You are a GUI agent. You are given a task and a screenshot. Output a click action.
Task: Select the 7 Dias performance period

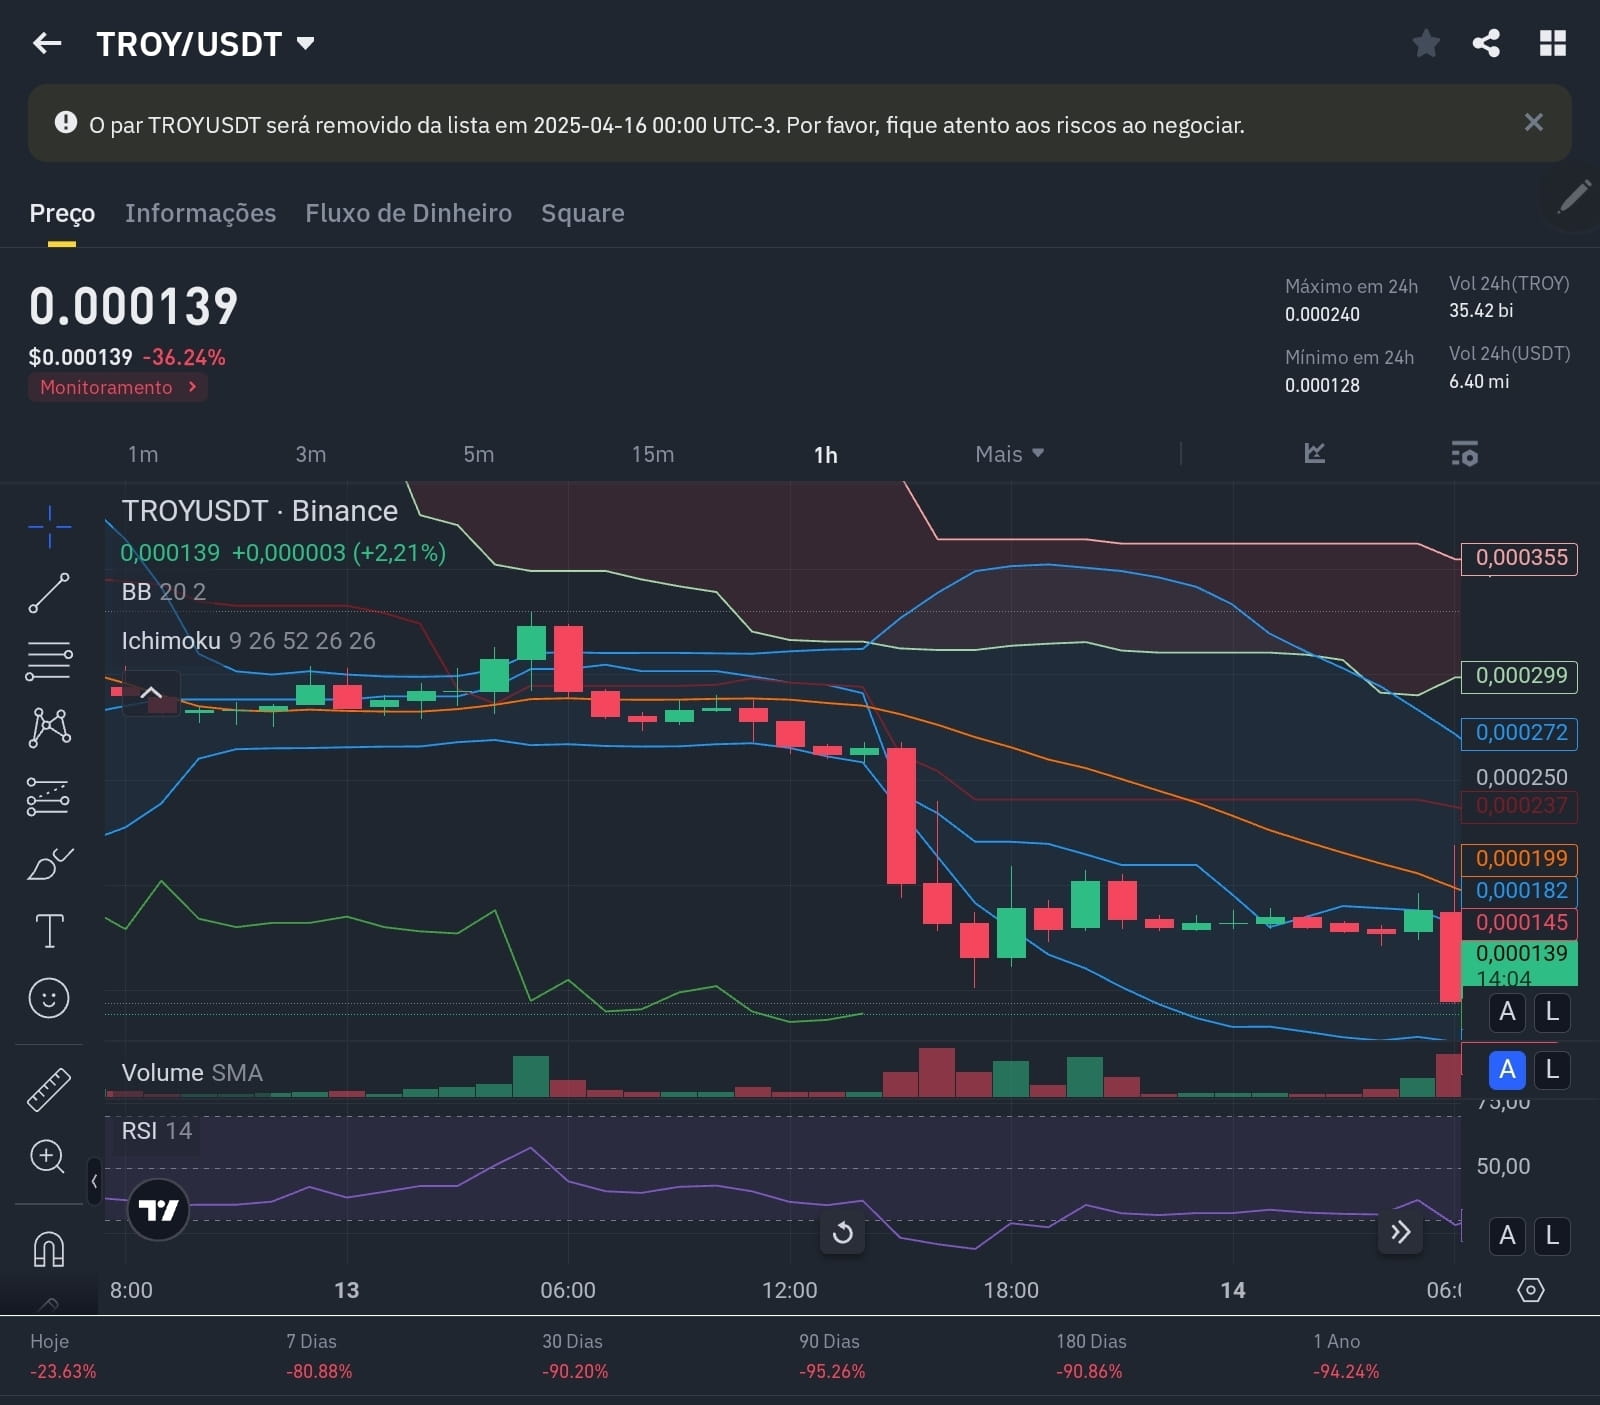(x=319, y=1356)
